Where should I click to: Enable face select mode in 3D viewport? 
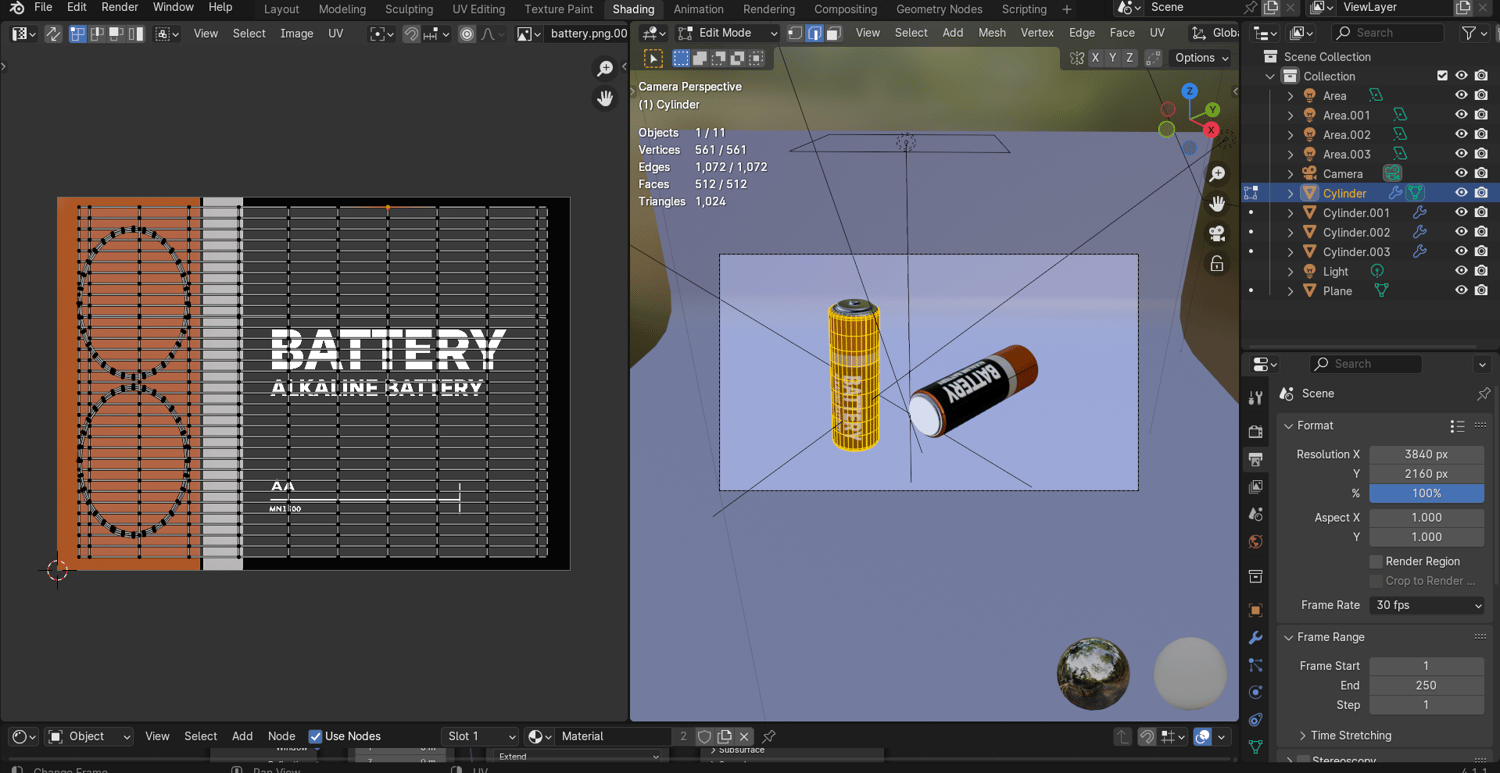tap(833, 33)
